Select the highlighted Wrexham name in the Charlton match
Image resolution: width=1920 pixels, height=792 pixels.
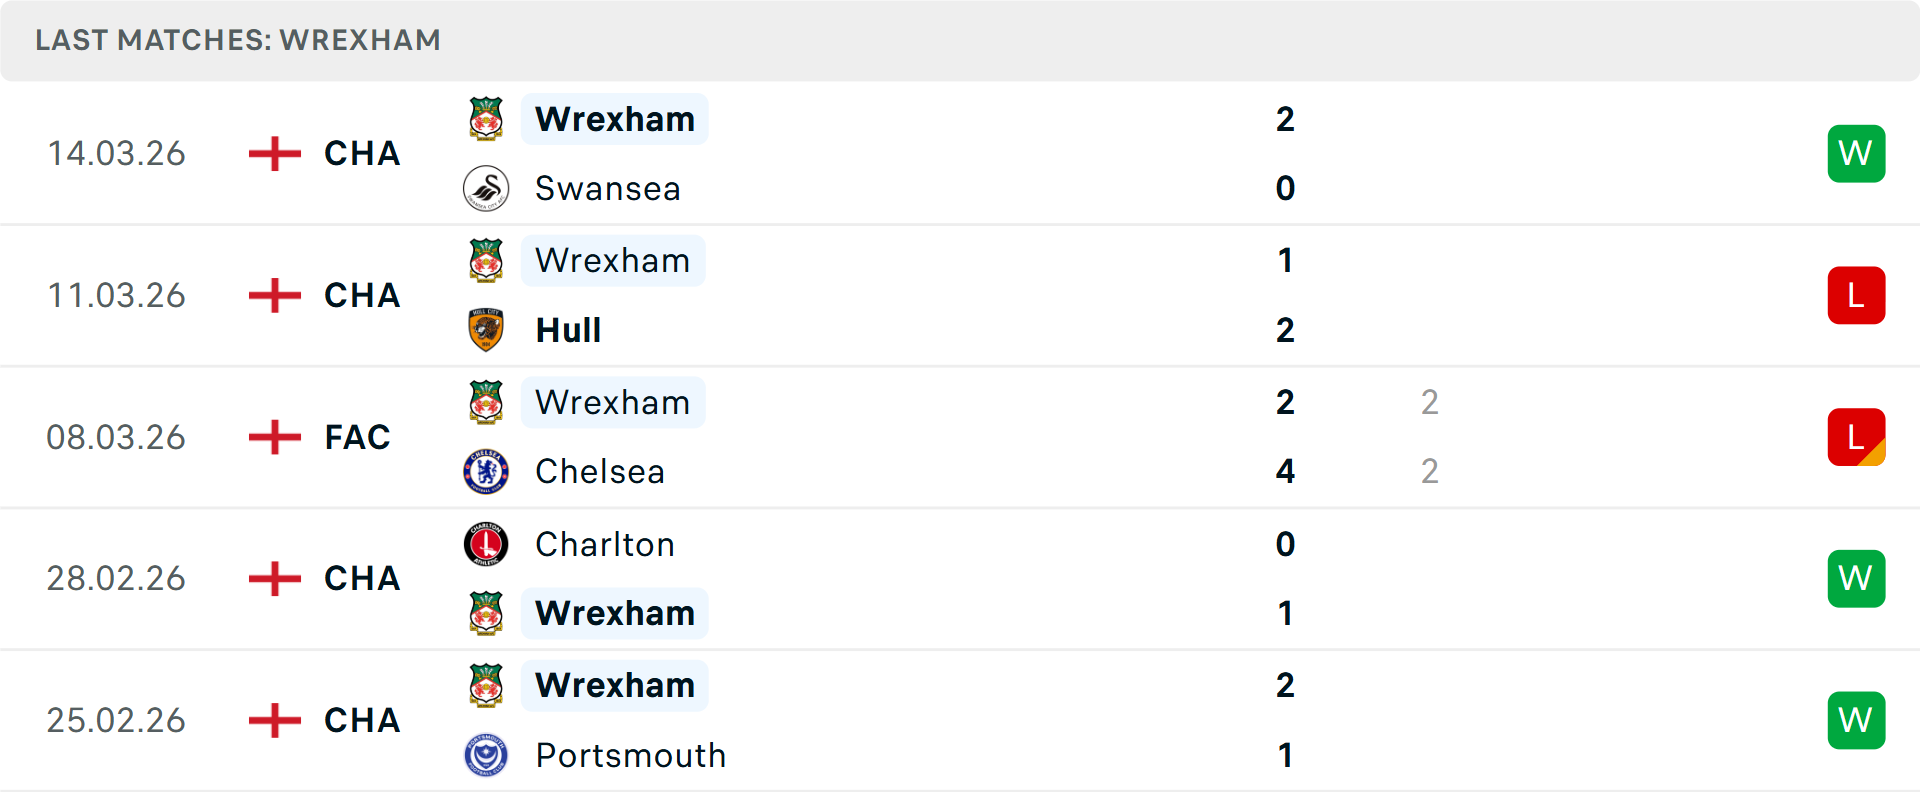pos(615,613)
